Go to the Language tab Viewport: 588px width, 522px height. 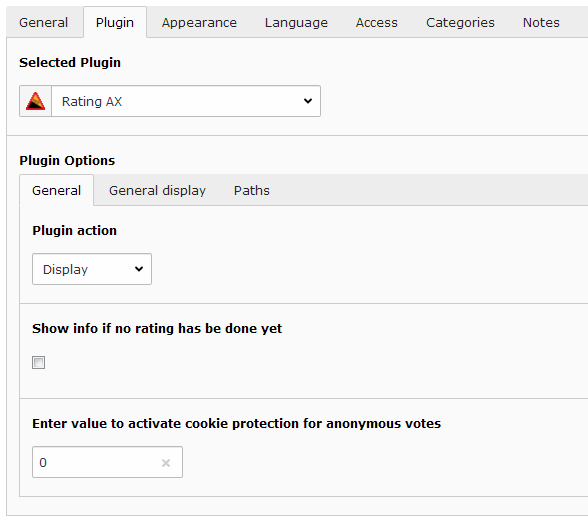click(x=296, y=22)
